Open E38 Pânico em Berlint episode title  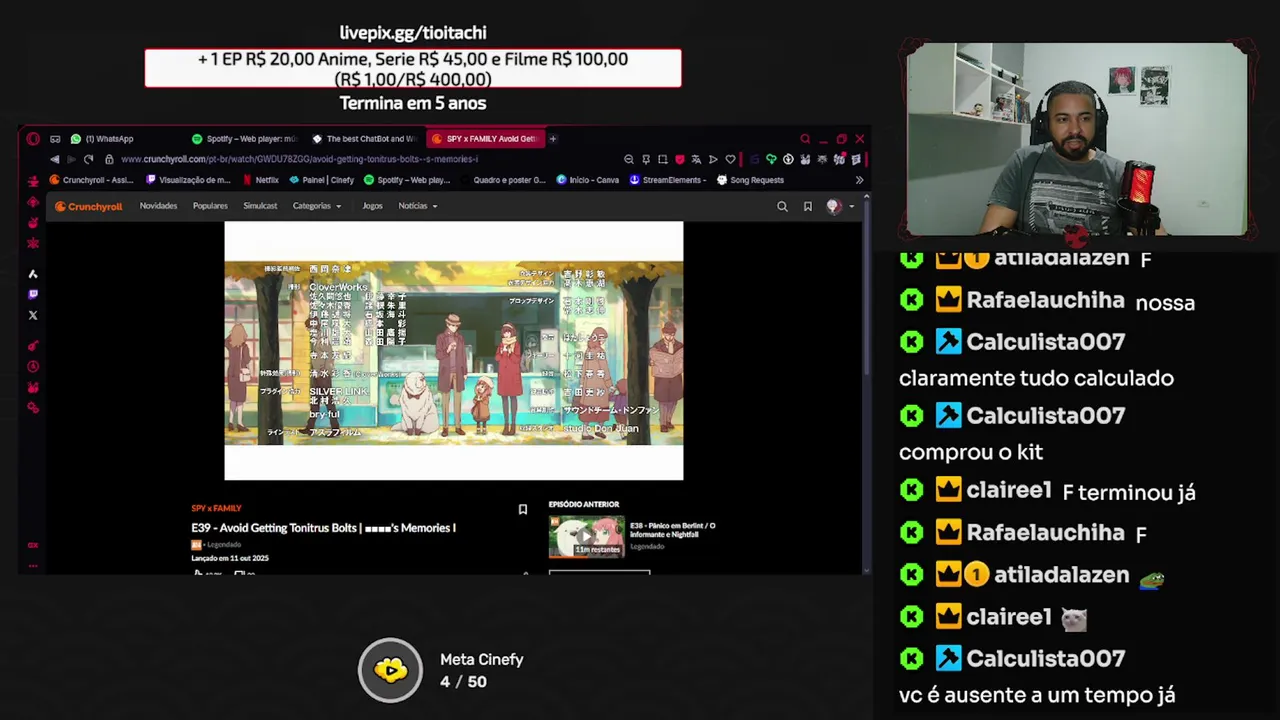(672, 530)
